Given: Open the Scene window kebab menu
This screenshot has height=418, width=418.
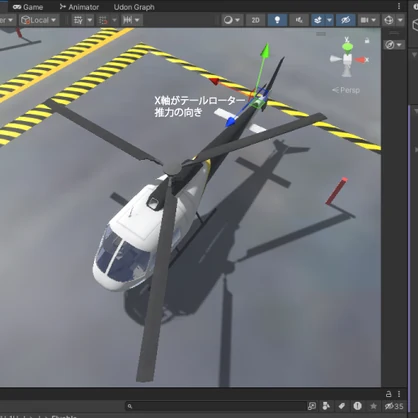Looking at the screenshot, I should pyautogui.click(x=399, y=6).
